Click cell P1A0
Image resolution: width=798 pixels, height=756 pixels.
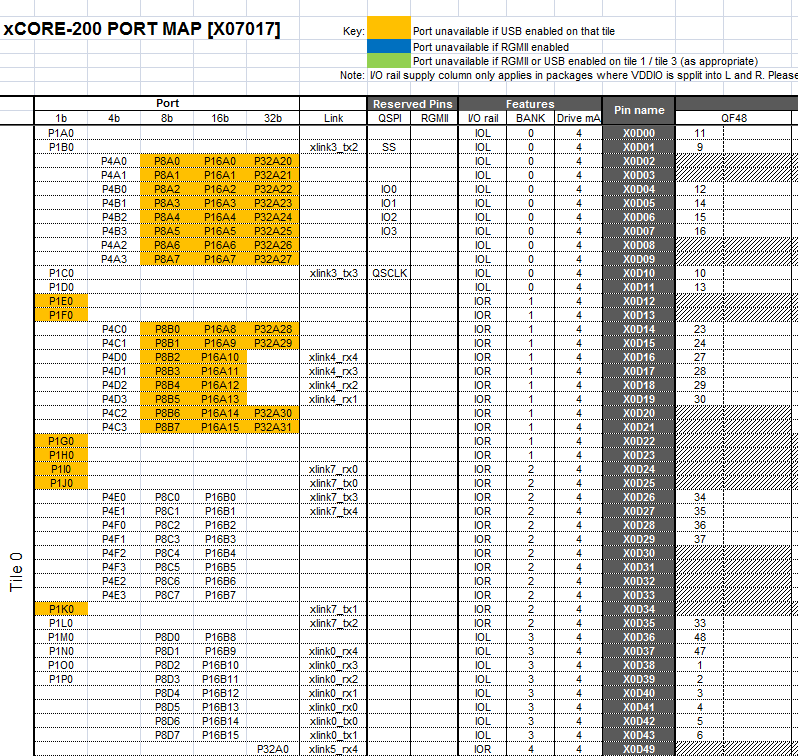(61, 133)
